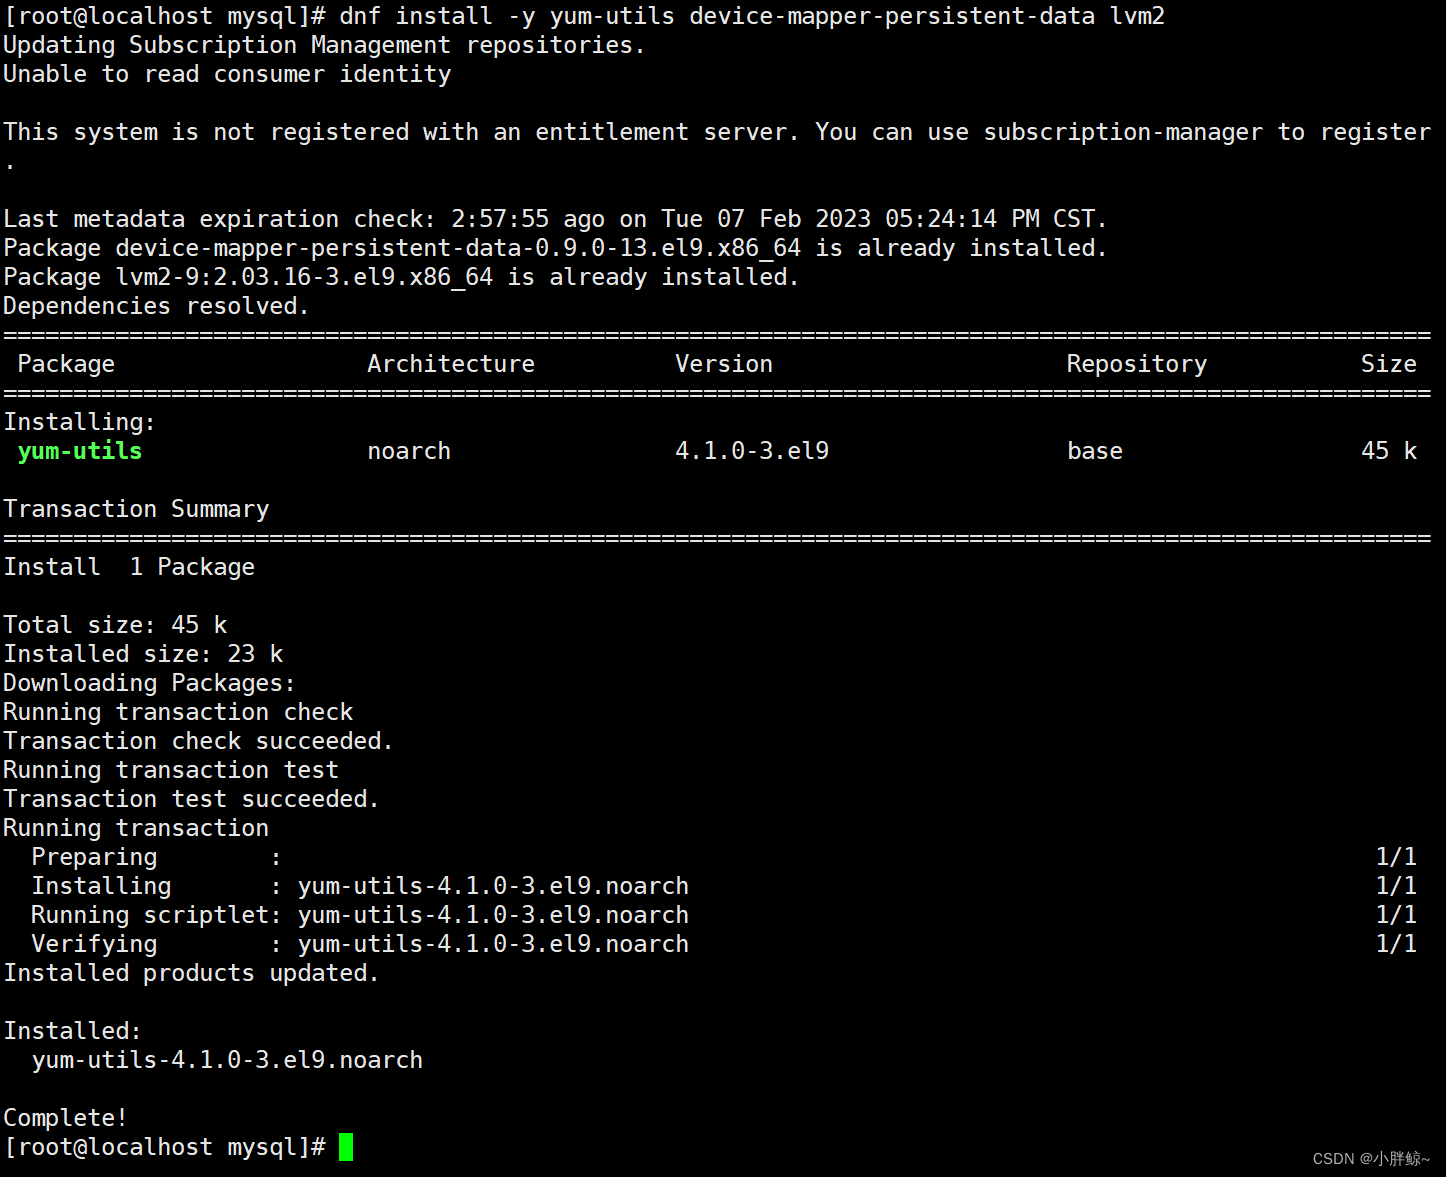Viewport: 1446px width, 1177px height.
Task: Click the 'Installed:' heading line
Action: click(73, 1031)
